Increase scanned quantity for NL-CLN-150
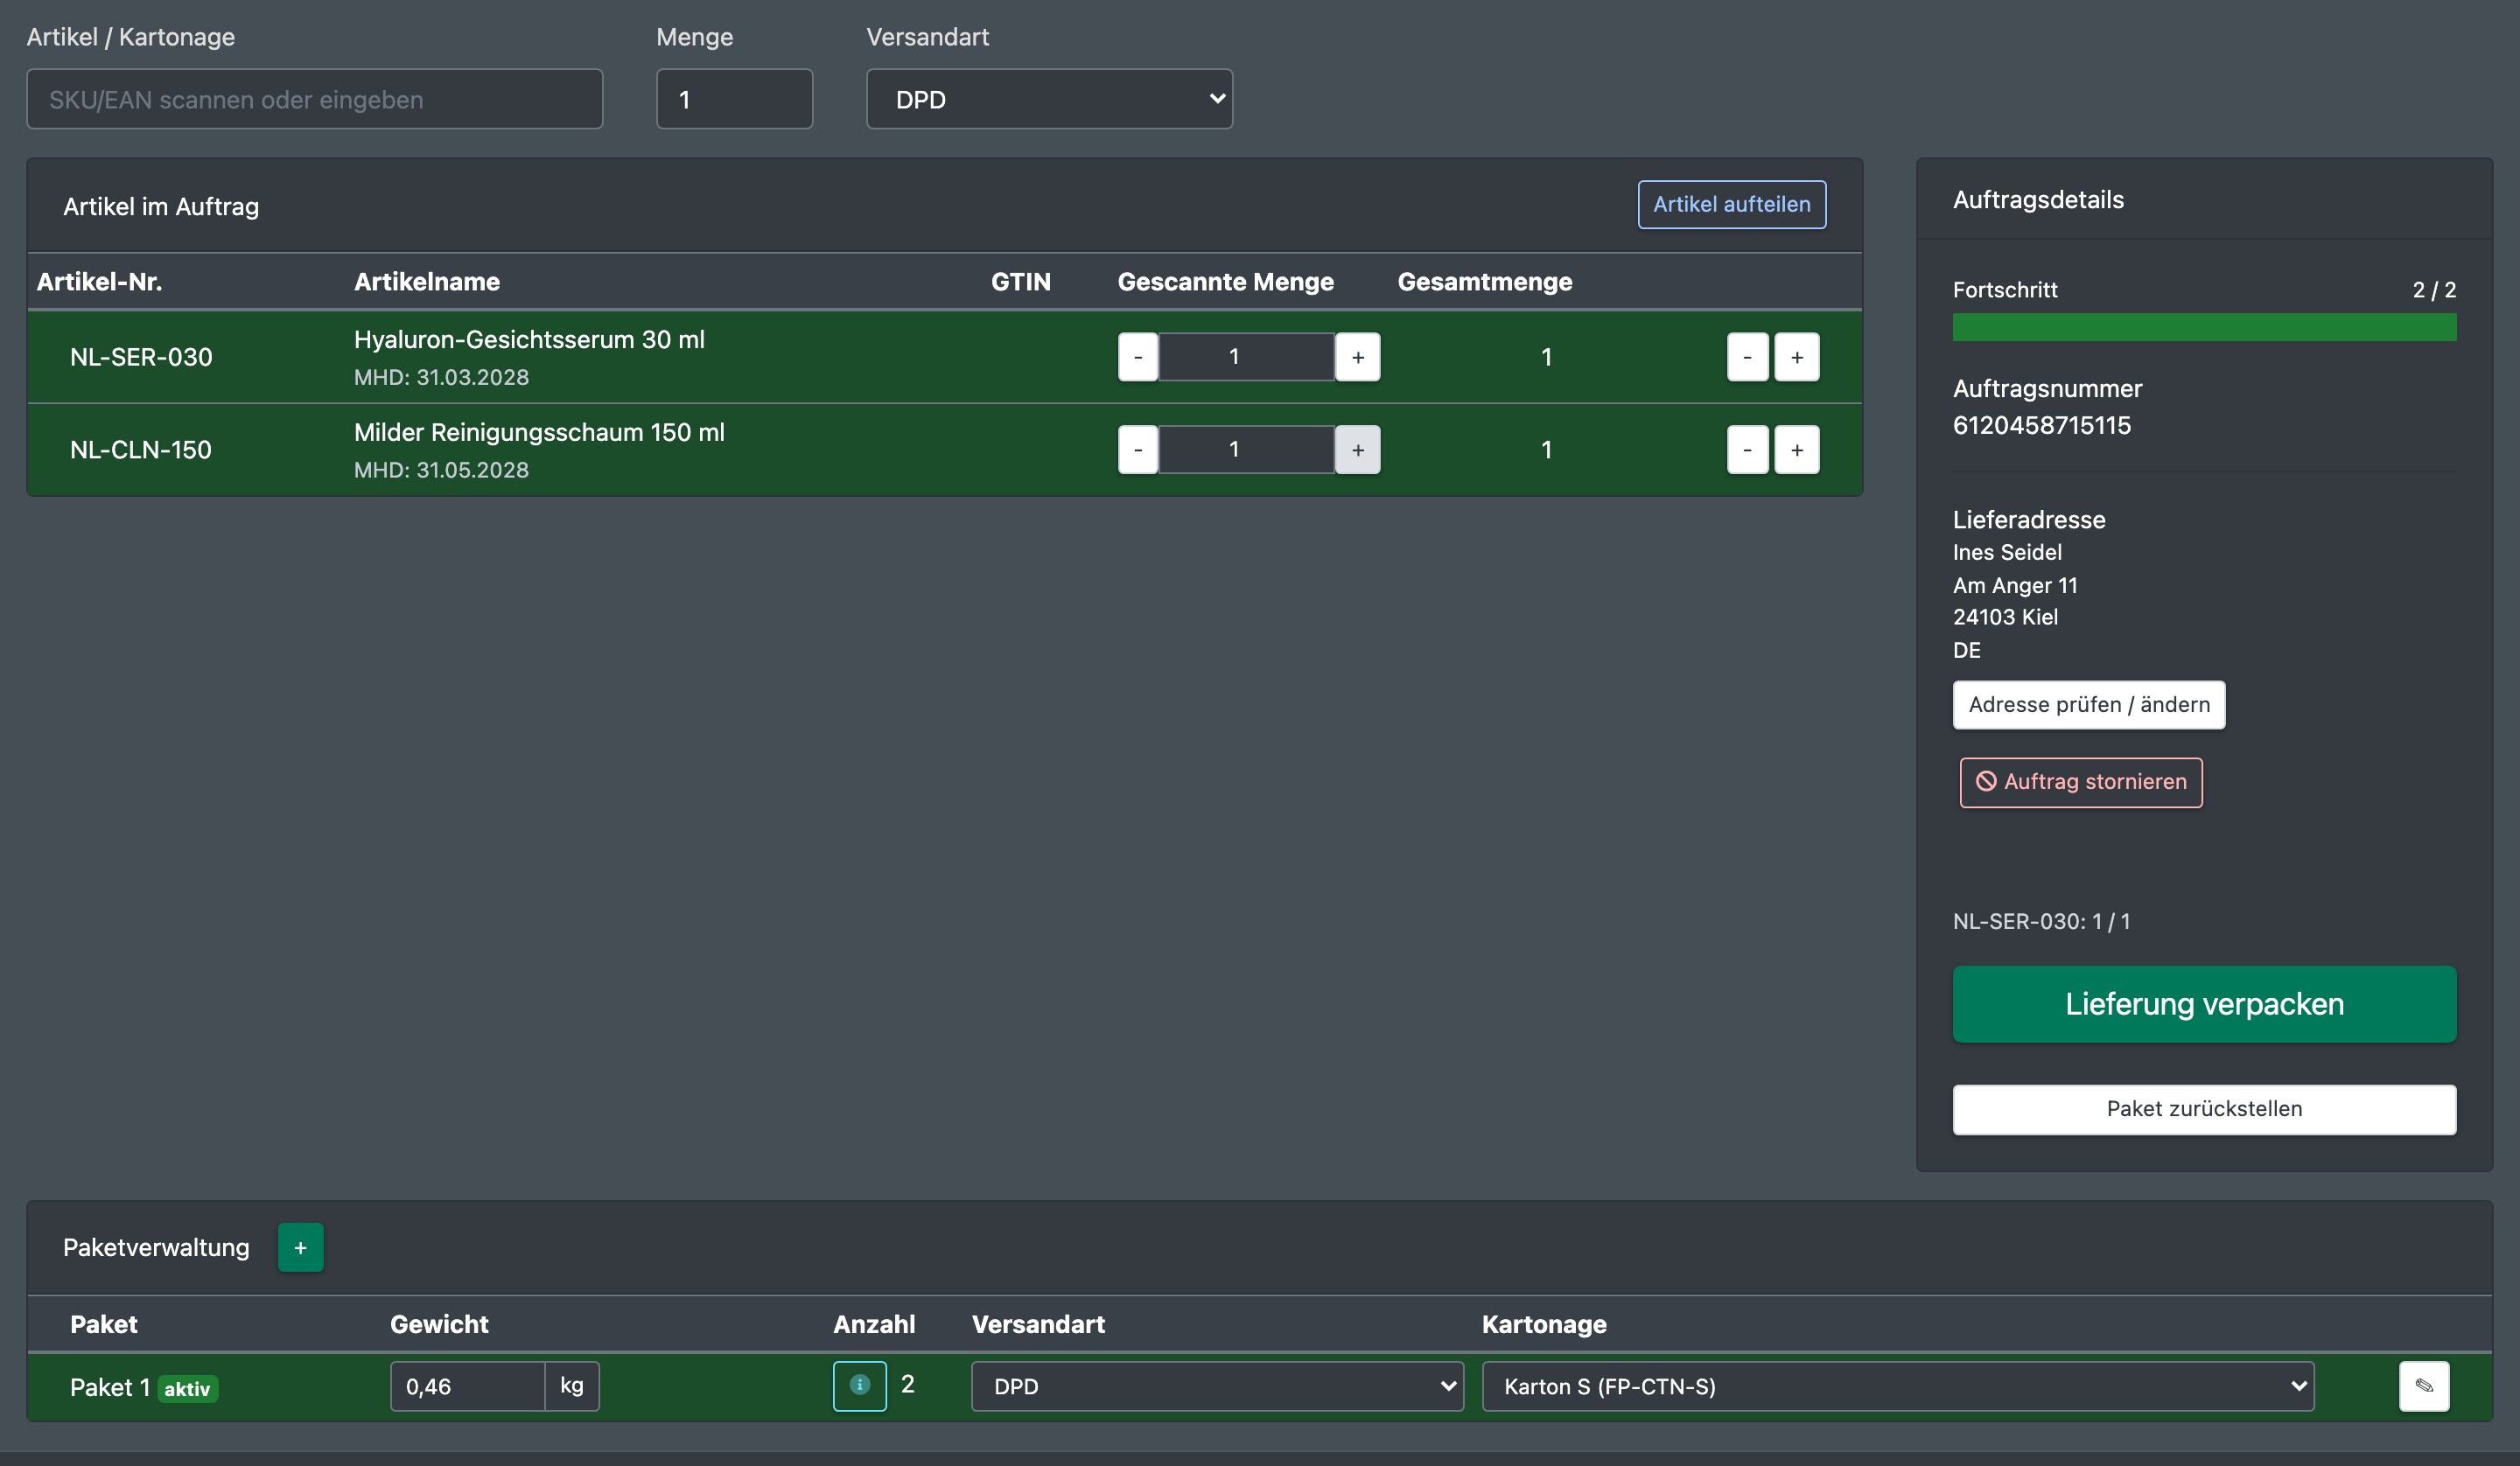This screenshot has width=2520, height=1466. [1358, 450]
